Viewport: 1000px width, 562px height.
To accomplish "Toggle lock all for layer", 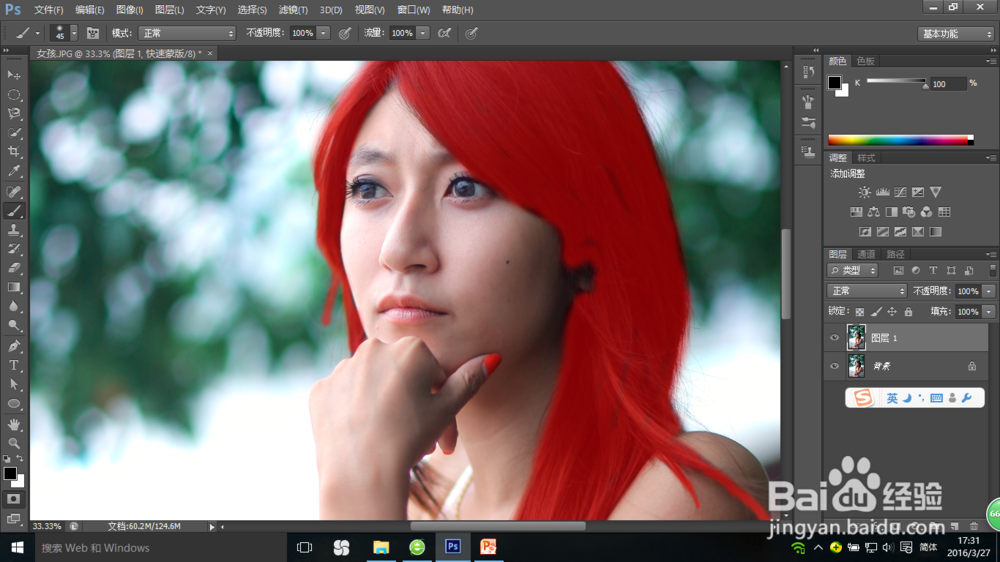I will click(x=908, y=312).
